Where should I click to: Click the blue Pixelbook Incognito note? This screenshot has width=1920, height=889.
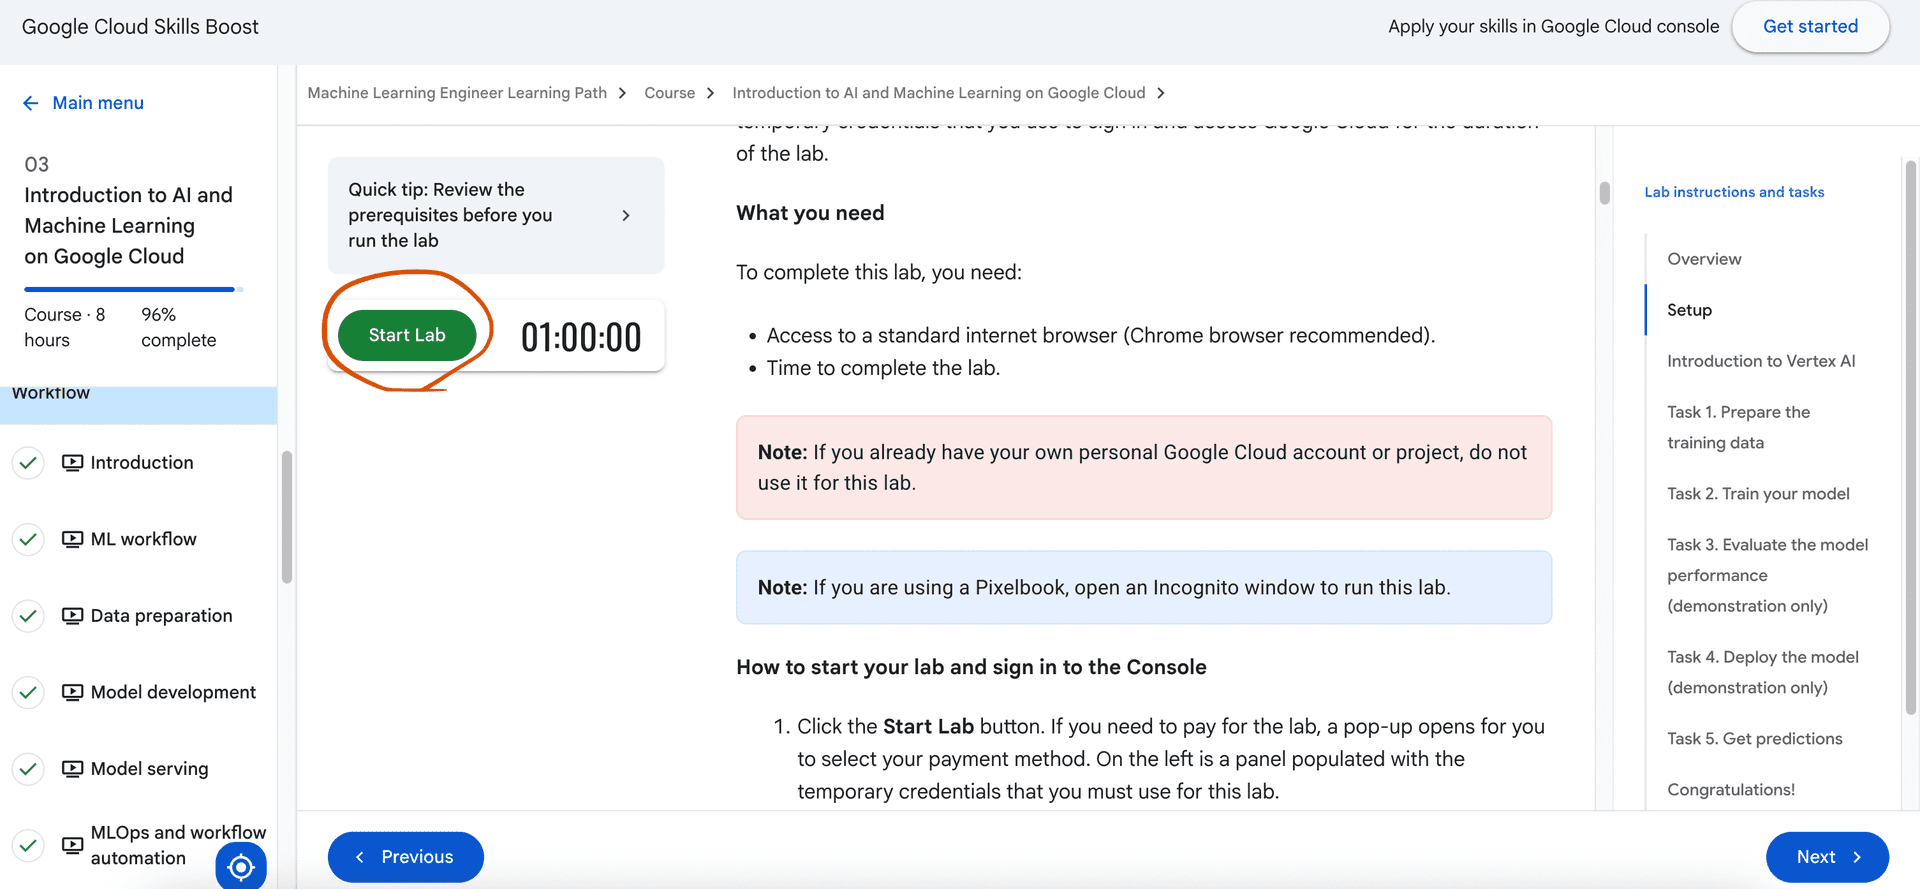coord(1144,588)
